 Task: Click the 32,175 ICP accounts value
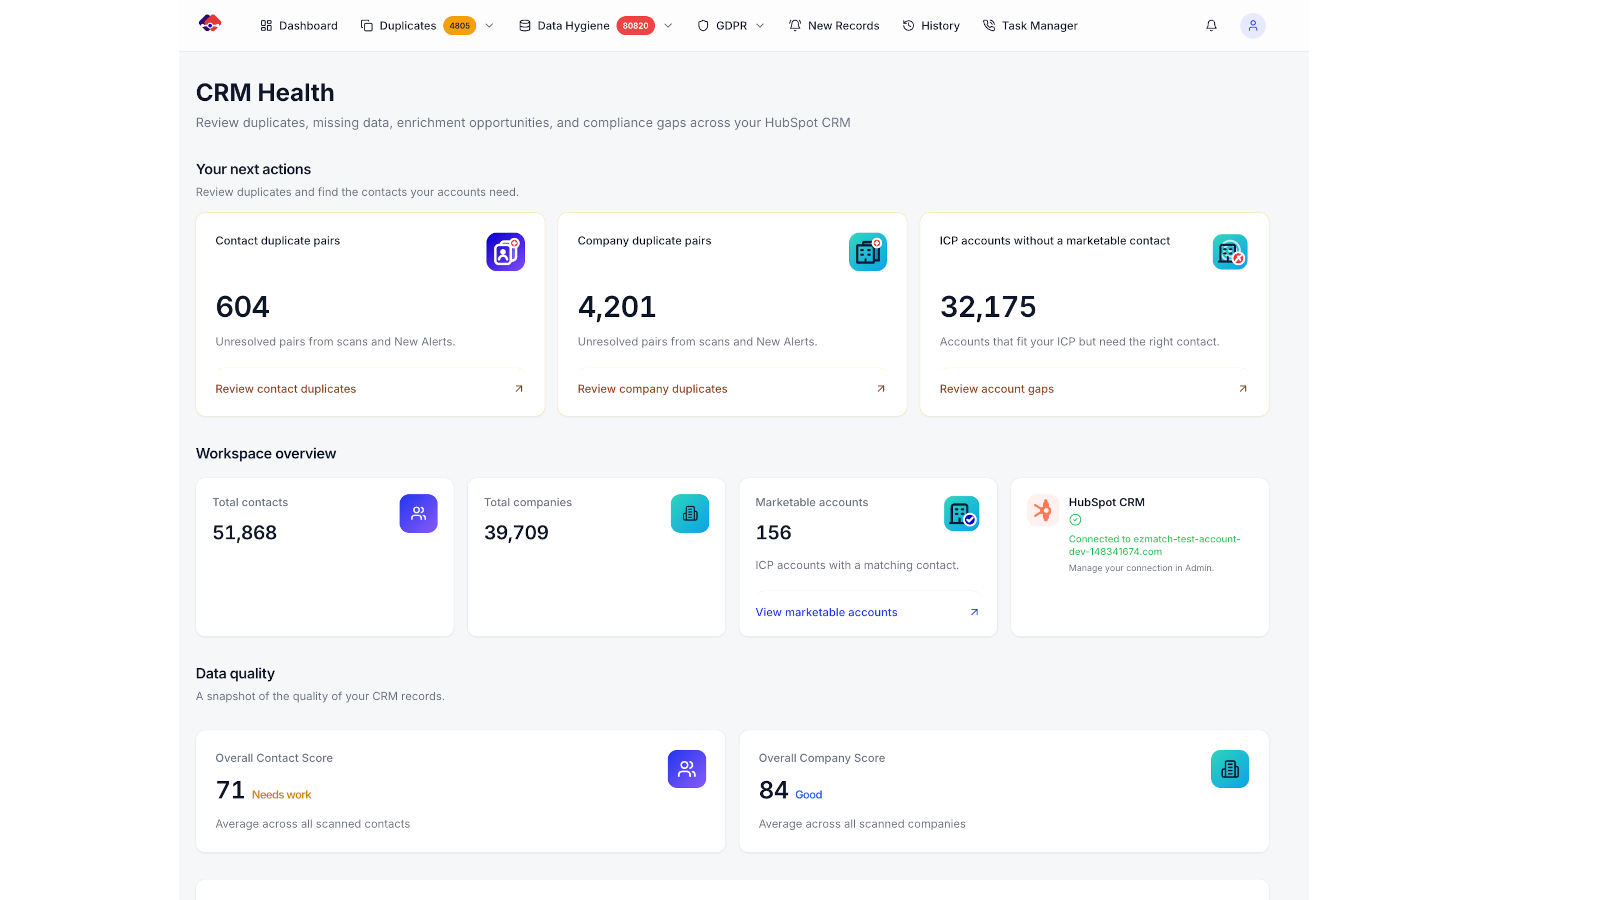pyautogui.click(x=988, y=307)
